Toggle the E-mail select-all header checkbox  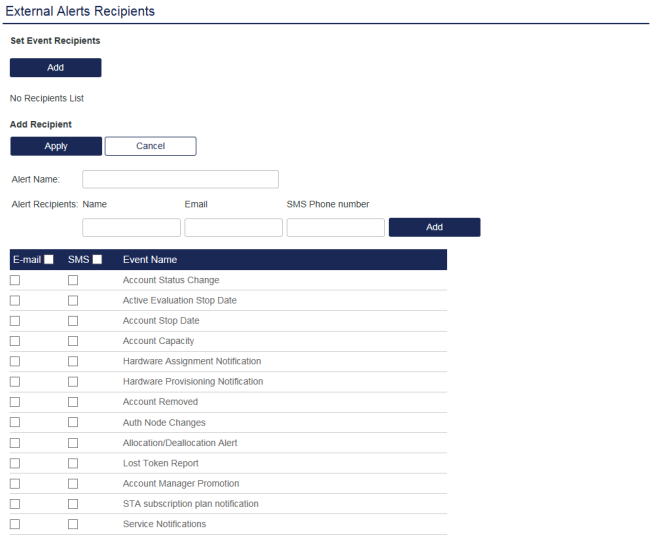pos(49,260)
